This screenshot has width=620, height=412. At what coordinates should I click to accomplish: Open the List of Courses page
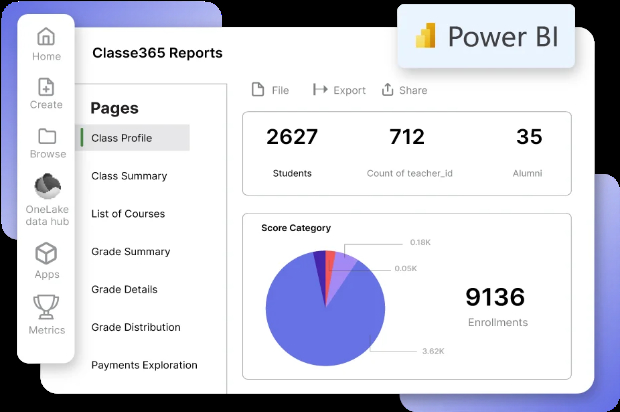128,214
